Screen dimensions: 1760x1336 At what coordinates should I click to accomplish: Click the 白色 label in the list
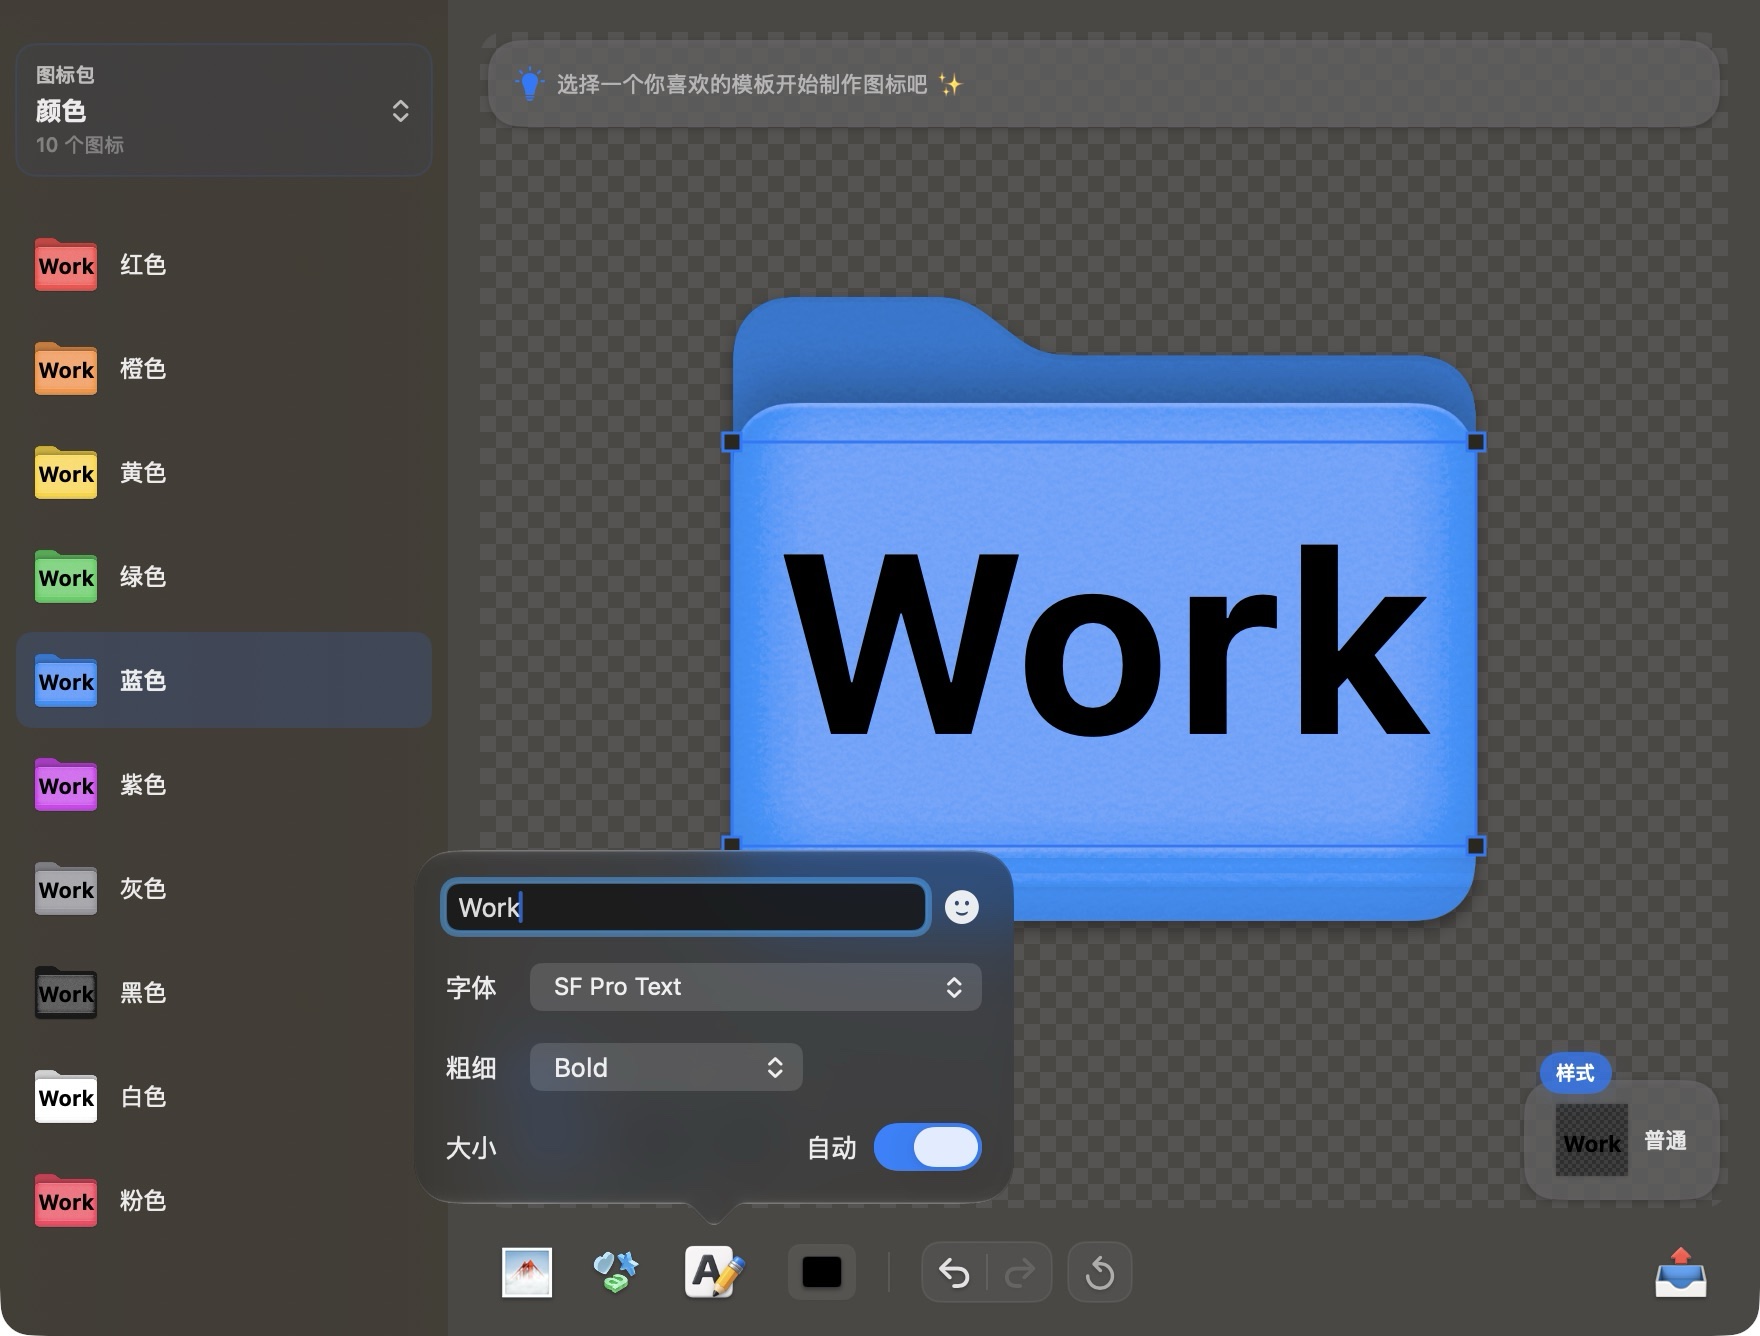(x=143, y=1097)
